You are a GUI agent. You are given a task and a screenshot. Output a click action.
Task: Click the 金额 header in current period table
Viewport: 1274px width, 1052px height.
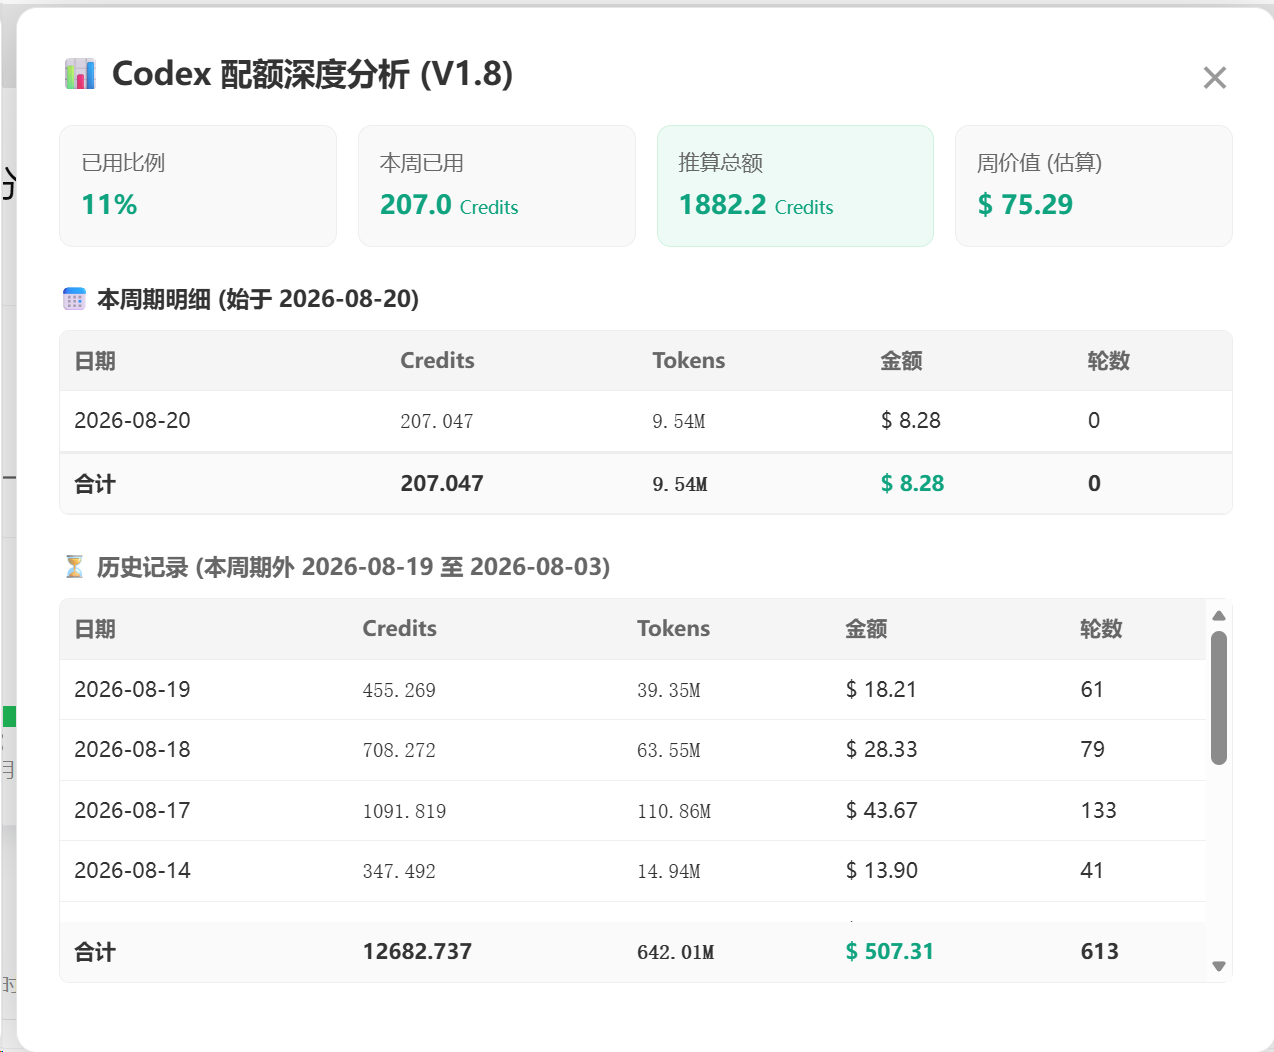[901, 361]
